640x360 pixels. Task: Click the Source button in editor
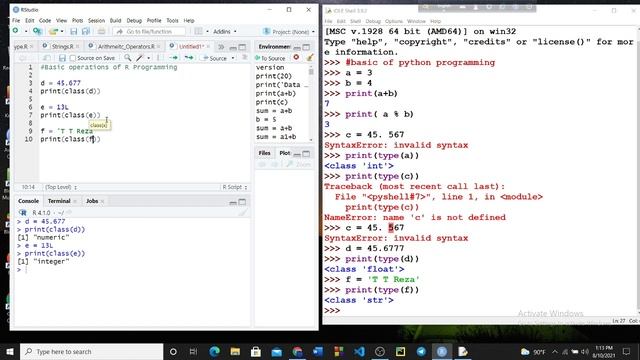(215, 58)
